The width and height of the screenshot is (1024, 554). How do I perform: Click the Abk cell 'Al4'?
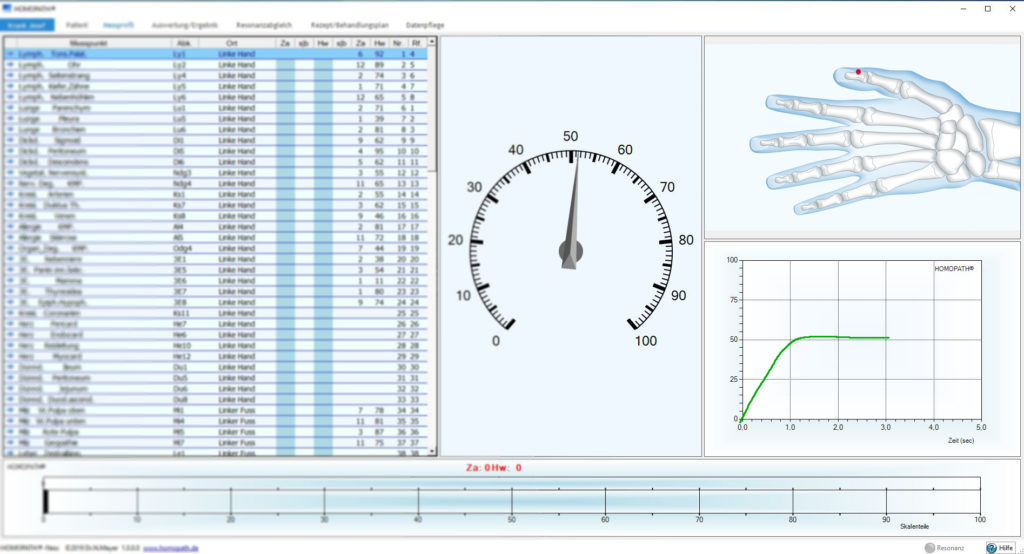pos(178,227)
